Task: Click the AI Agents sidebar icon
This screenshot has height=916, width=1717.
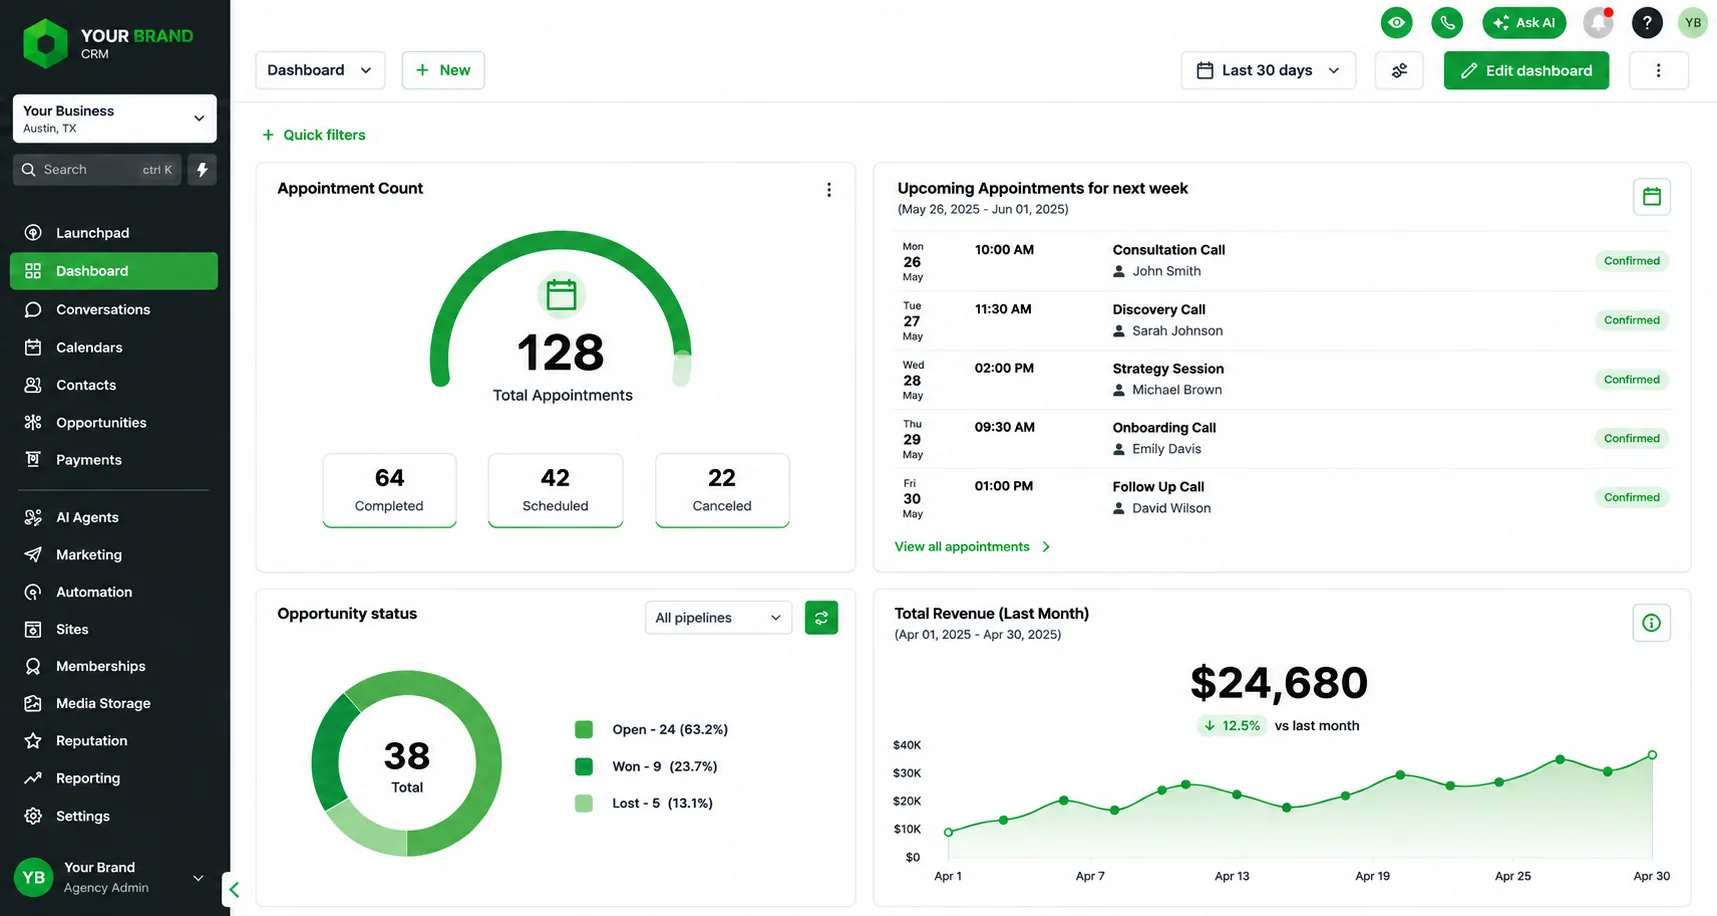Action: pyautogui.click(x=33, y=517)
